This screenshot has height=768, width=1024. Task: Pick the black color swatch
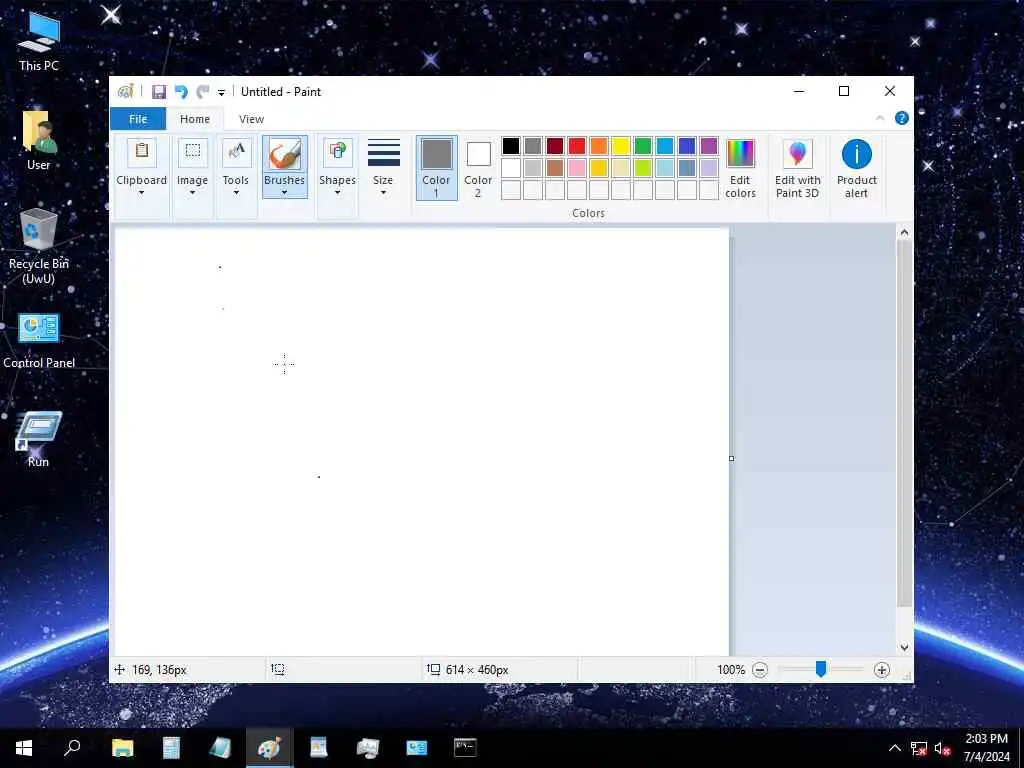tap(511, 146)
